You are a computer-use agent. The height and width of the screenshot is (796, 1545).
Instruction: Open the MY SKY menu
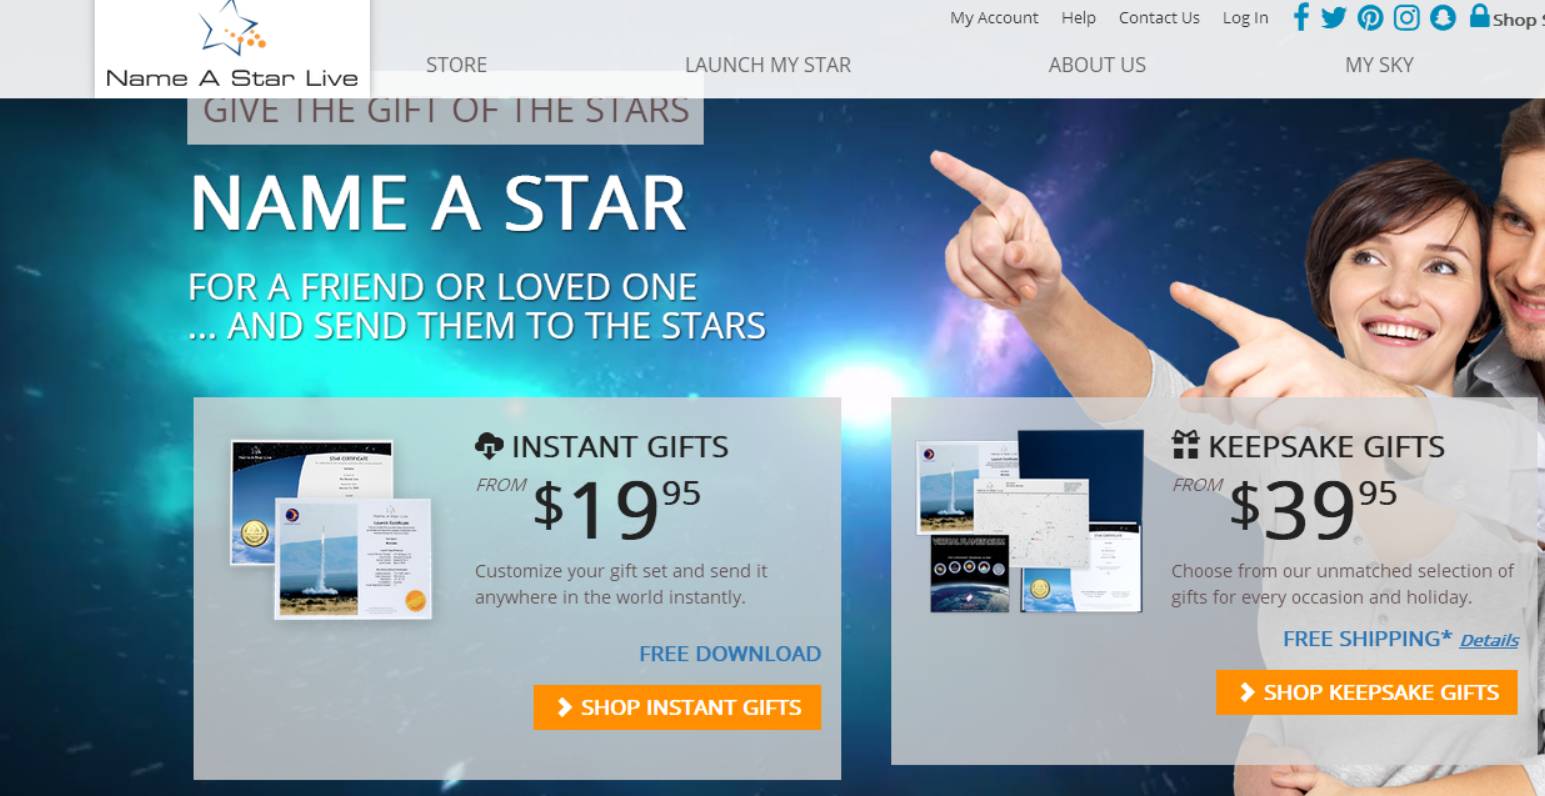click(1379, 65)
